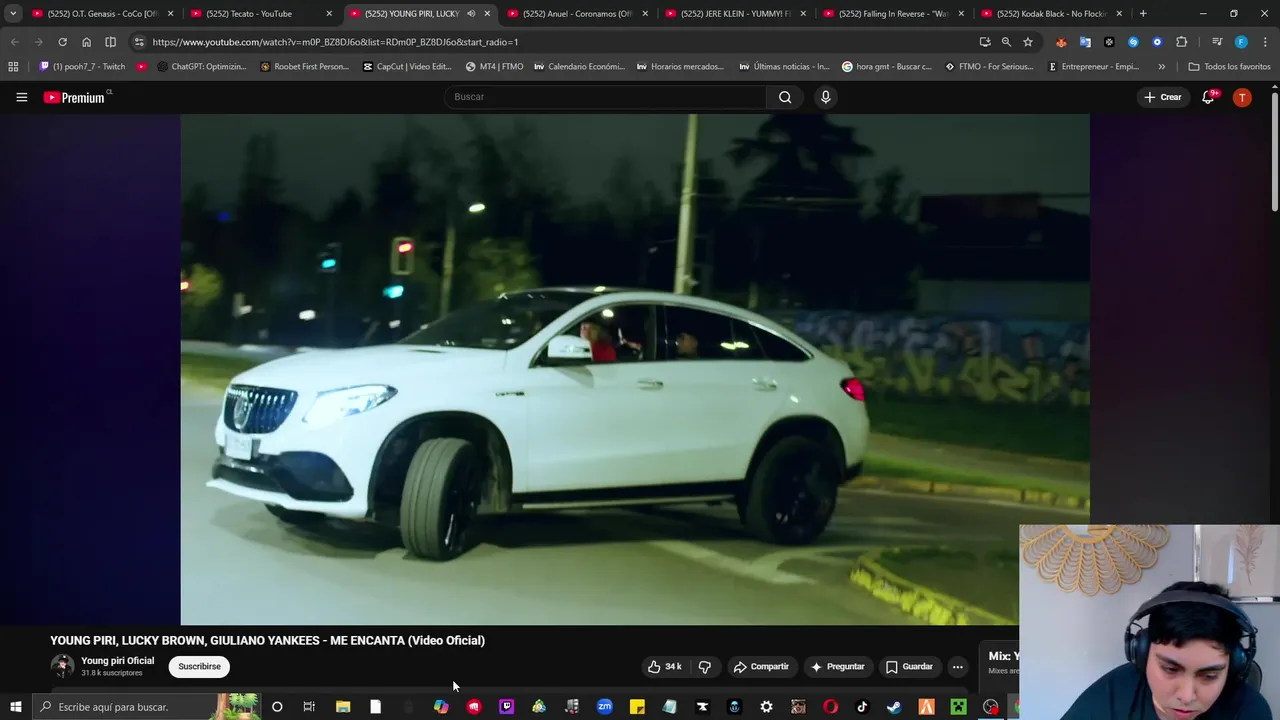Open the CapCut | Video Edit... bookmark
Screen dimensions: 1280x720
[x=407, y=67]
